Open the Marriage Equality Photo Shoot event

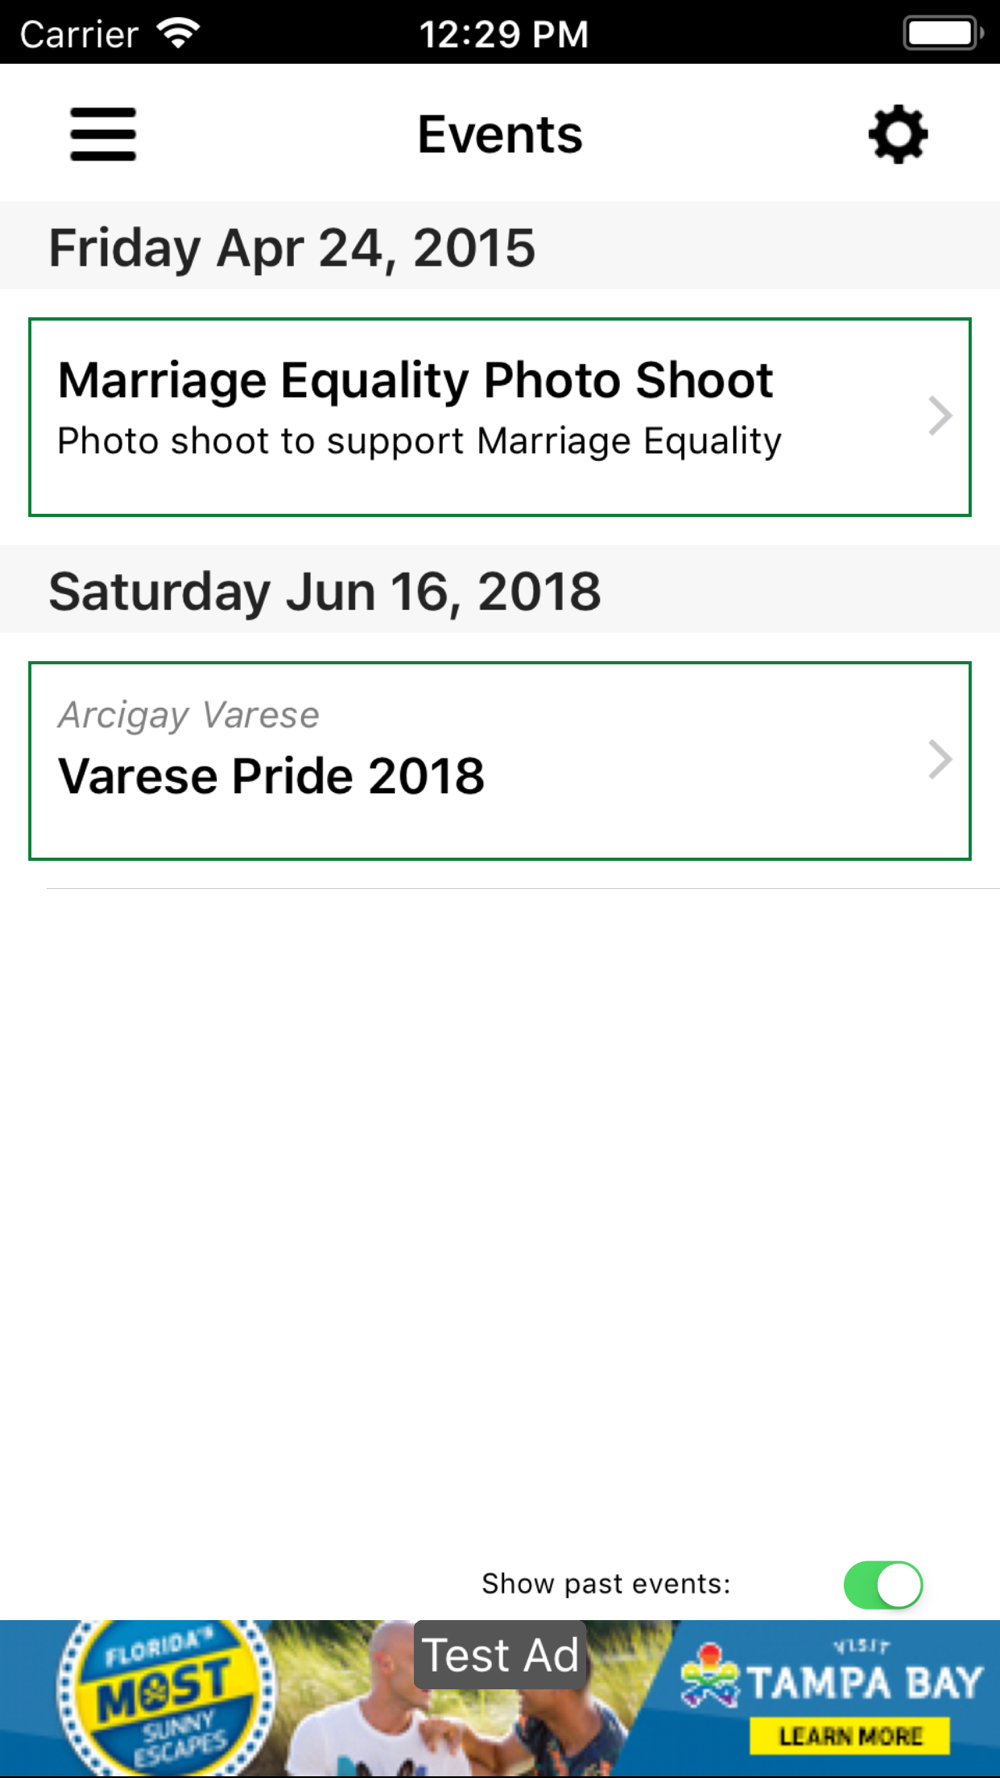click(500, 417)
